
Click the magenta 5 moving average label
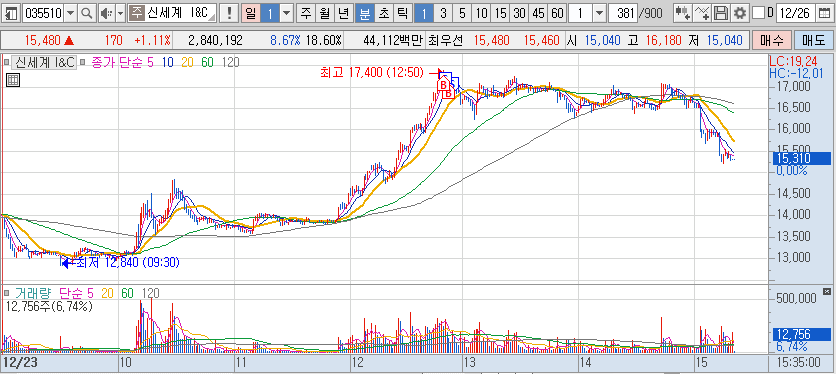click(150, 62)
